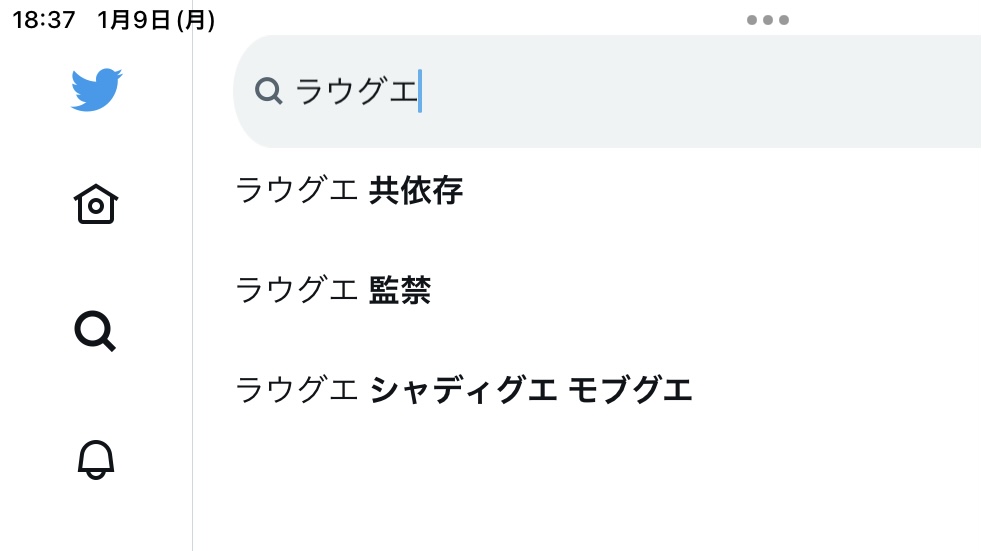981x551 pixels.
Task: Click the bold word 監禁
Action: (400, 290)
